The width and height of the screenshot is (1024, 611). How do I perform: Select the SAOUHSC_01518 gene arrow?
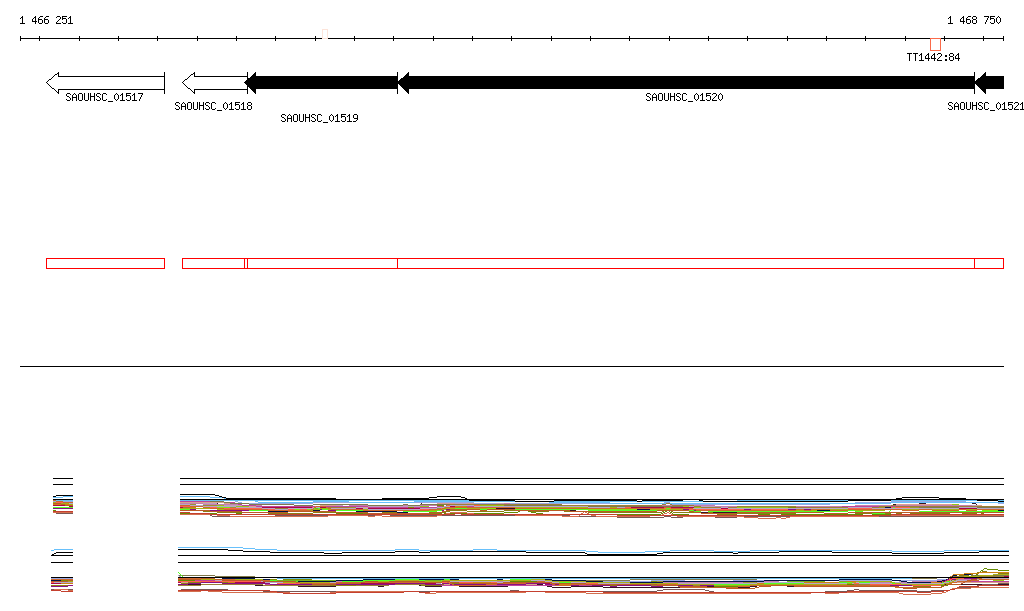tap(214, 83)
